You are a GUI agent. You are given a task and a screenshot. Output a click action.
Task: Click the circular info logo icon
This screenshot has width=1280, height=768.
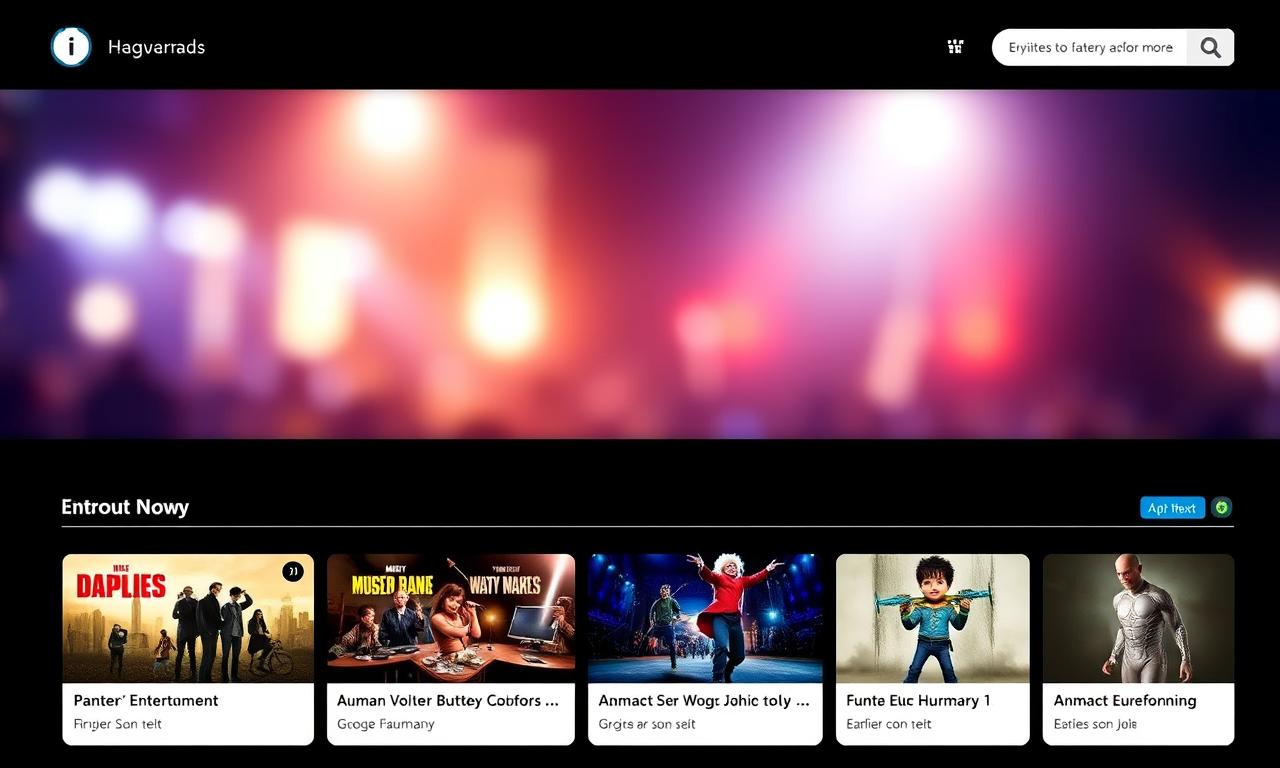coord(71,47)
